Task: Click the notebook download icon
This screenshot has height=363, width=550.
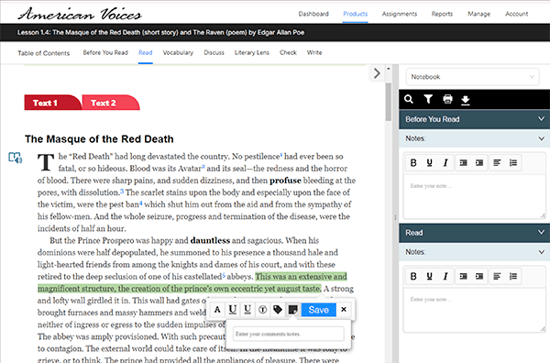Action: click(465, 100)
